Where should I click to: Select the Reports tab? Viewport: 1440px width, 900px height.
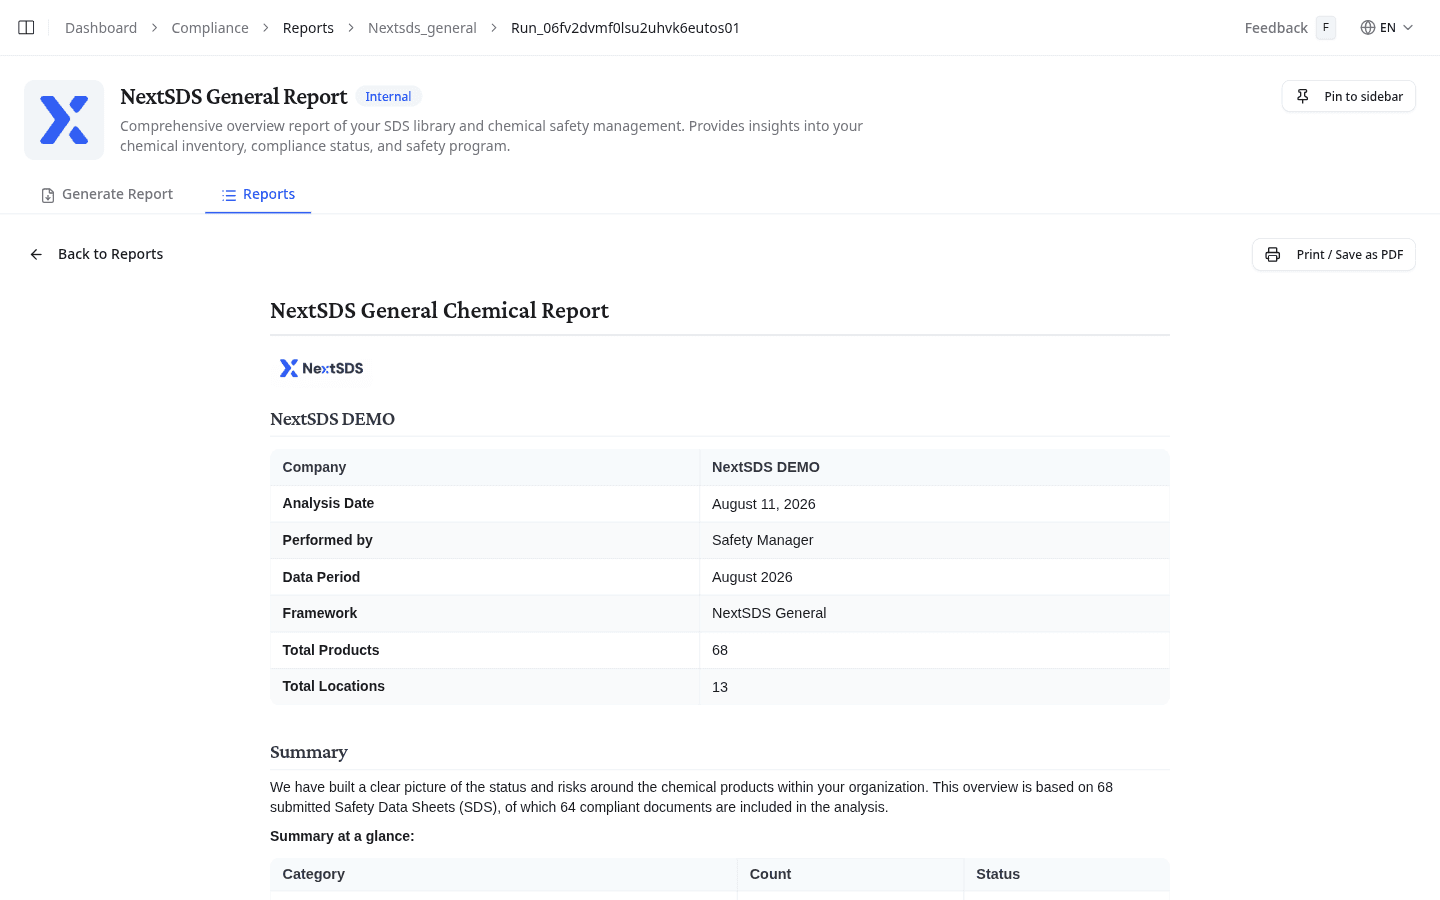tap(258, 194)
